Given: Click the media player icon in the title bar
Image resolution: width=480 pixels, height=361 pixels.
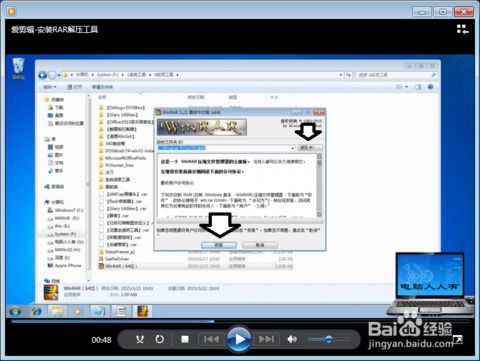Looking at the screenshot, I should (12, 12).
